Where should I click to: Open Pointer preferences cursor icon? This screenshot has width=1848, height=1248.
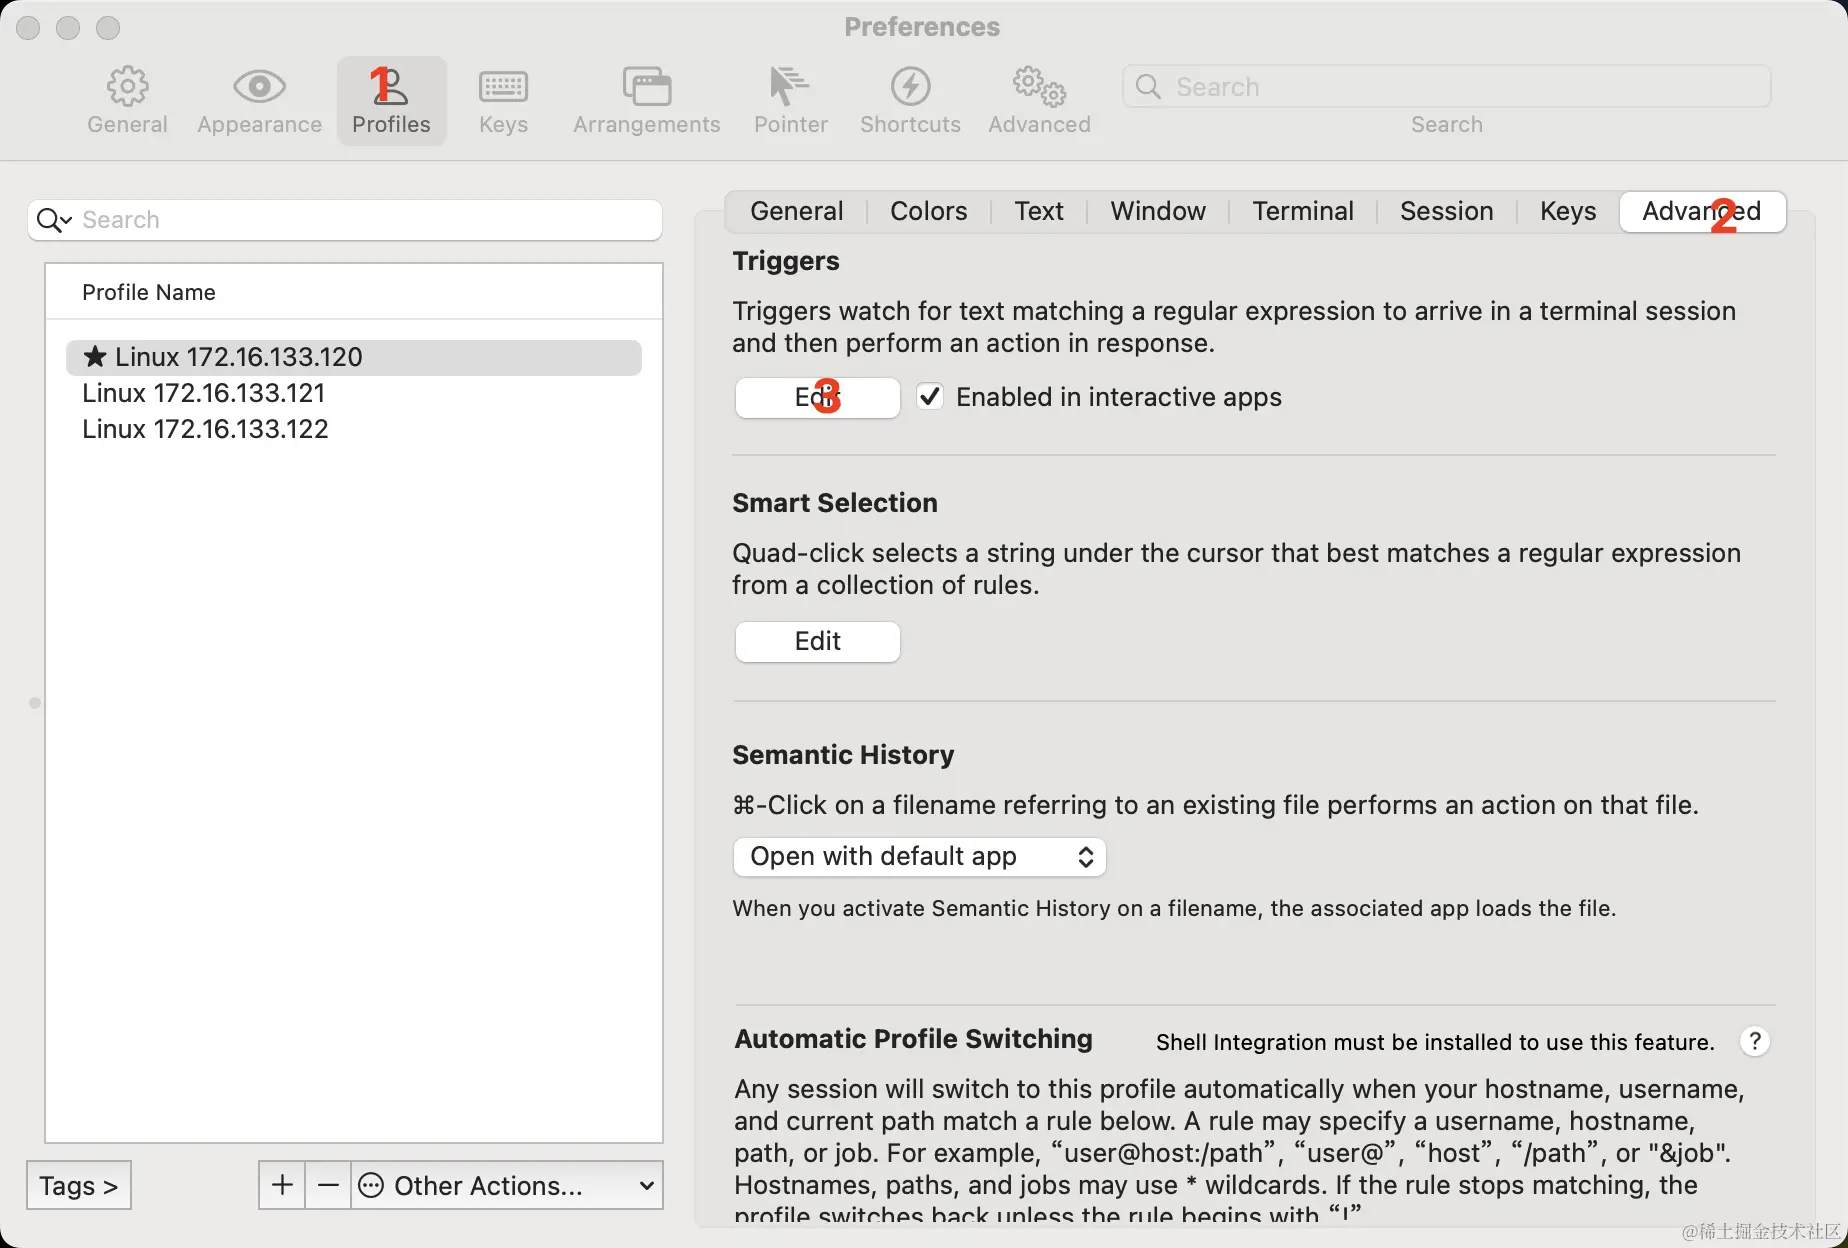click(789, 87)
